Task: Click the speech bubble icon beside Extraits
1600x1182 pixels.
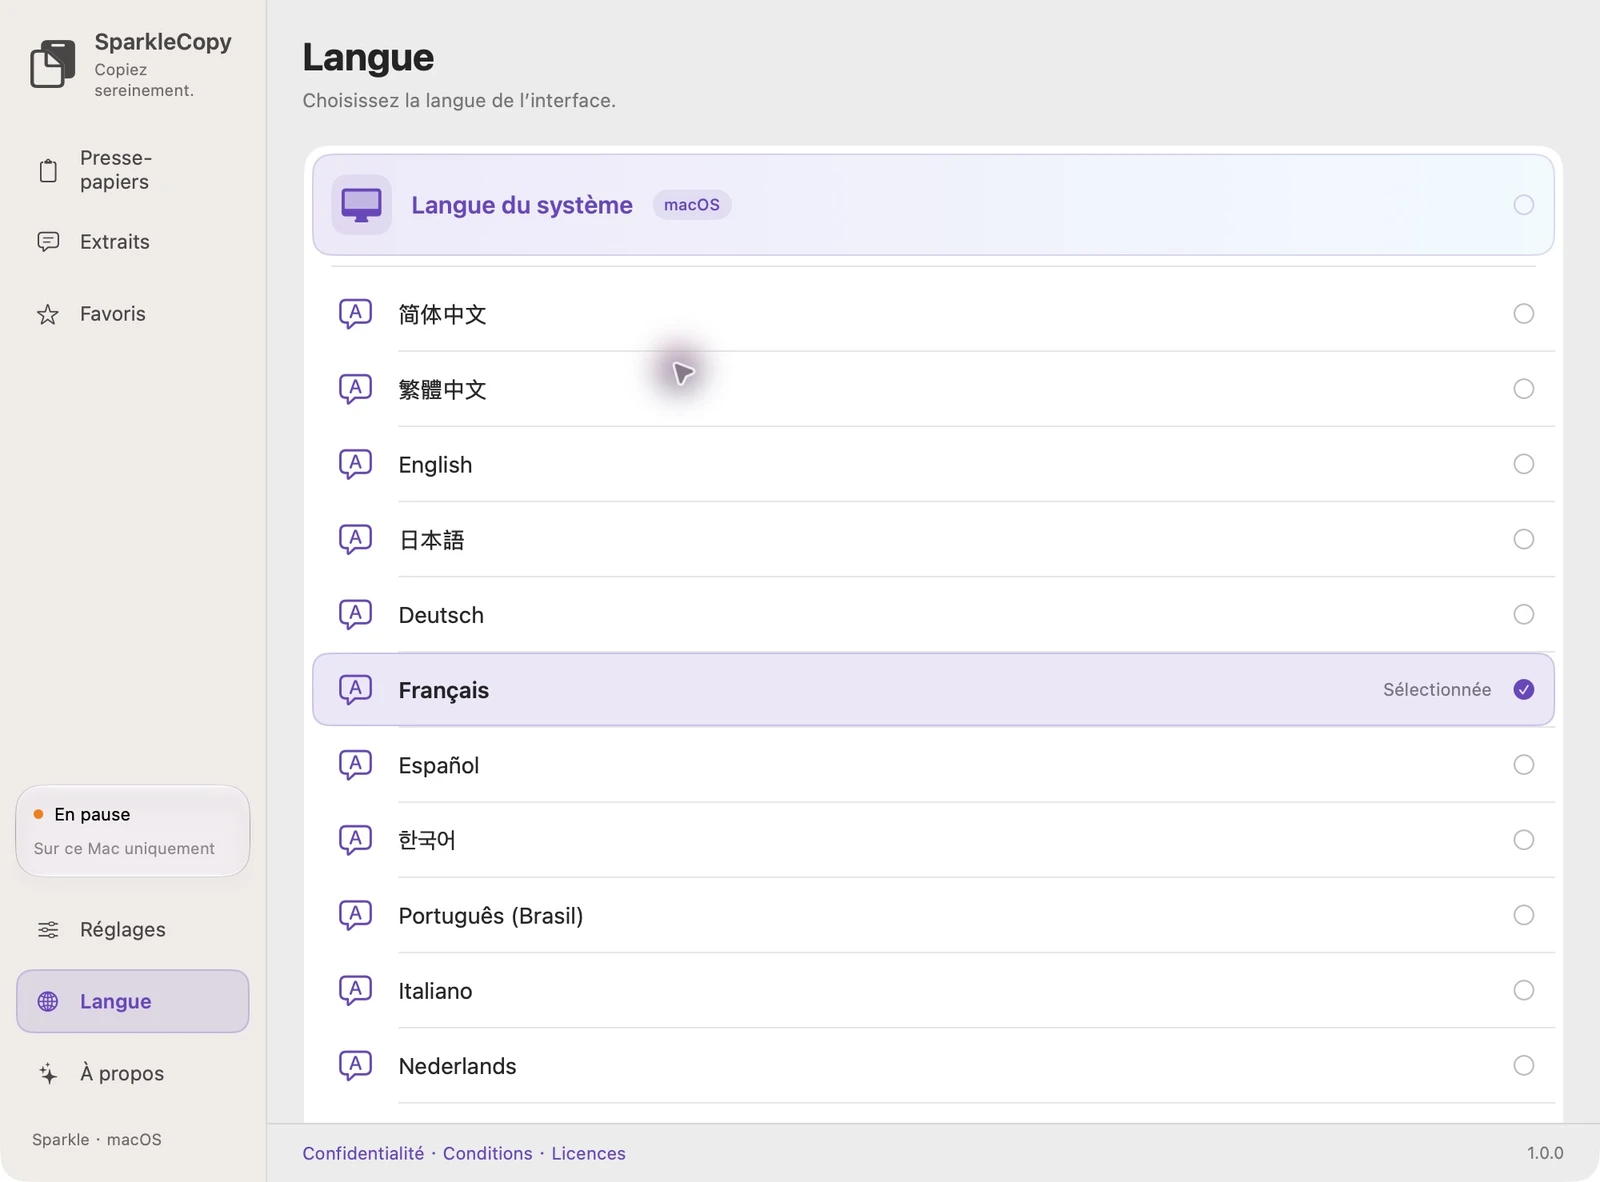Action: pos(48,242)
